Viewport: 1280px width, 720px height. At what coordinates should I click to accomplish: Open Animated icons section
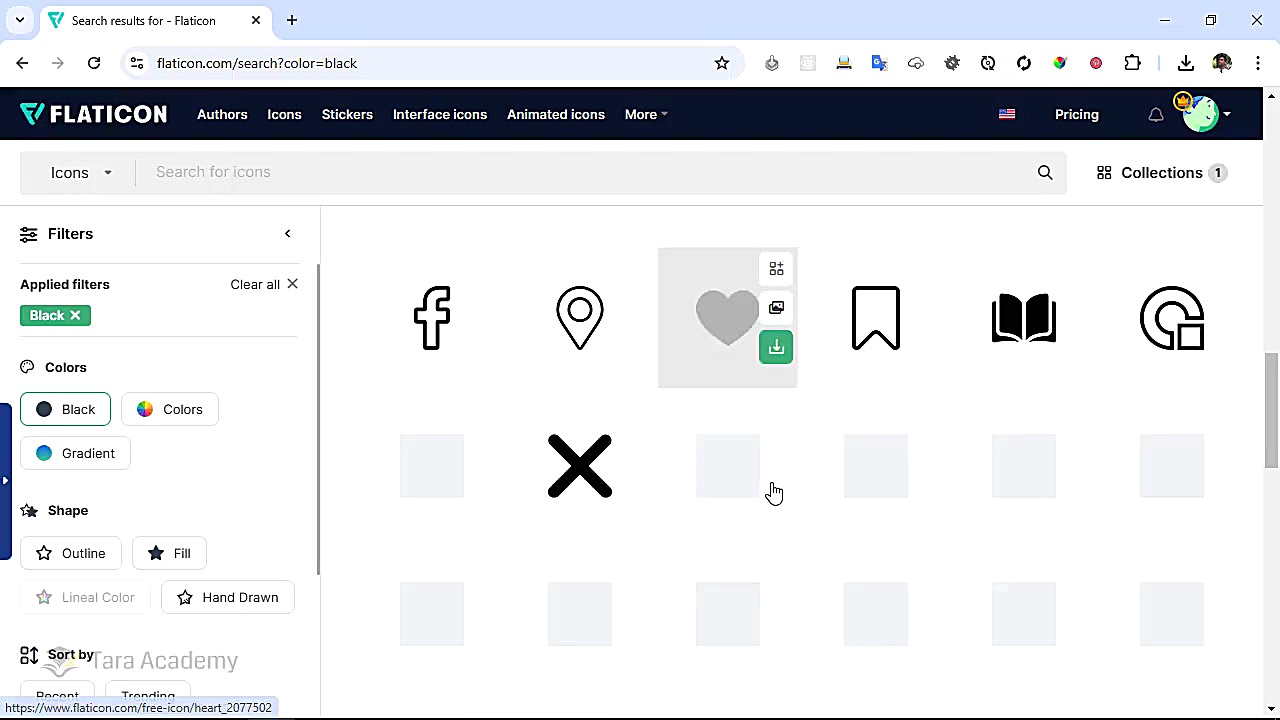(556, 114)
